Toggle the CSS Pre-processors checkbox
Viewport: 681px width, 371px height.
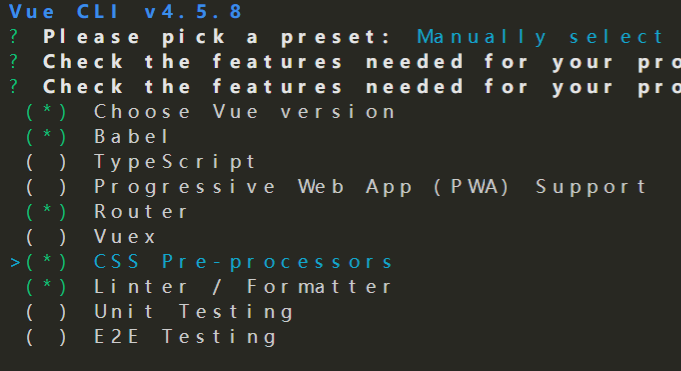46,262
